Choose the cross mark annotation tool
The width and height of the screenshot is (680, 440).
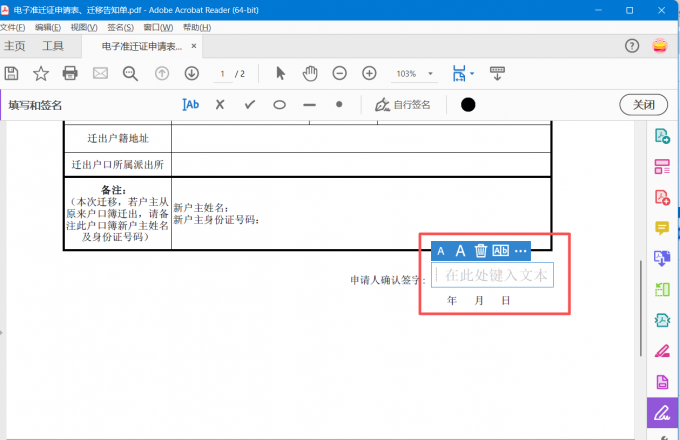point(220,104)
